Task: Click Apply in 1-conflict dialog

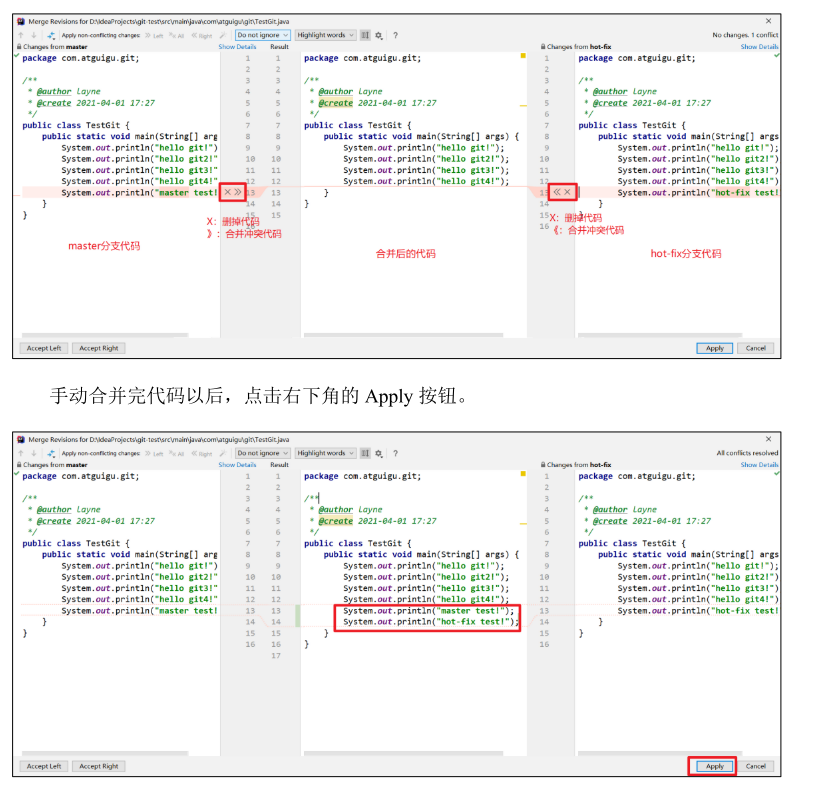Action: pos(715,348)
